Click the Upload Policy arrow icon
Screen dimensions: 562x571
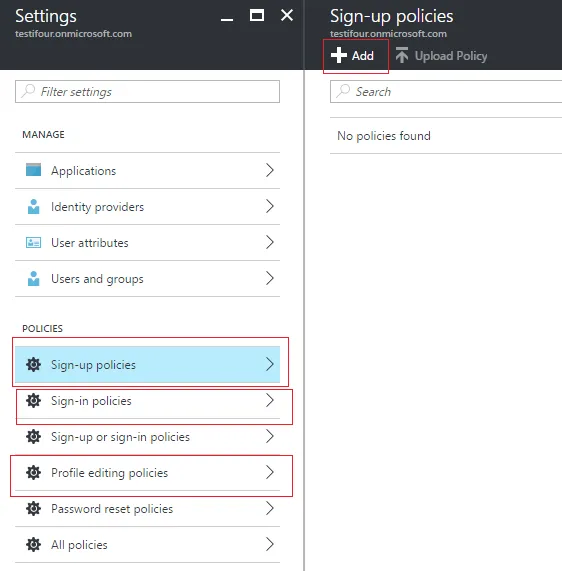pos(402,55)
